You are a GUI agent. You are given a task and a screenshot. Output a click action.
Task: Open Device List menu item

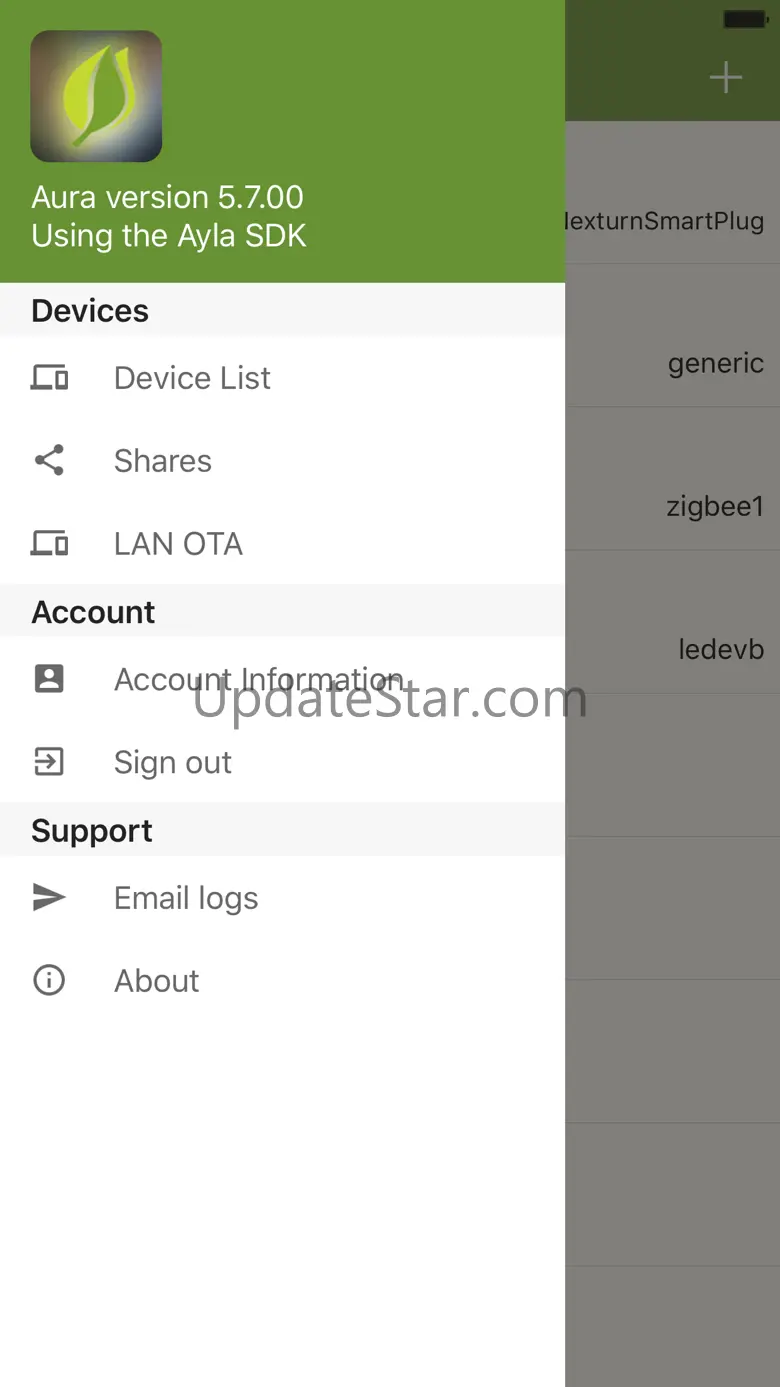click(x=192, y=378)
